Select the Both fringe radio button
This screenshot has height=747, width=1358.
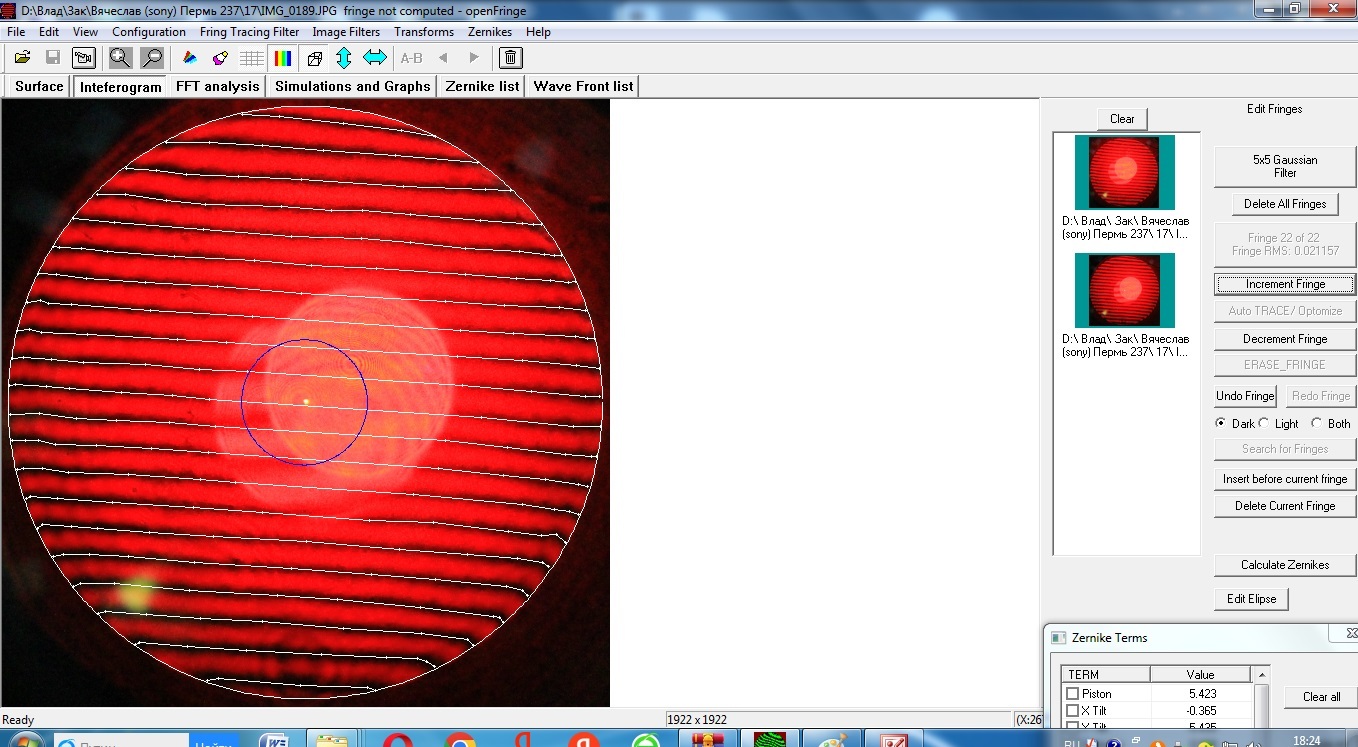(x=1316, y=424)
